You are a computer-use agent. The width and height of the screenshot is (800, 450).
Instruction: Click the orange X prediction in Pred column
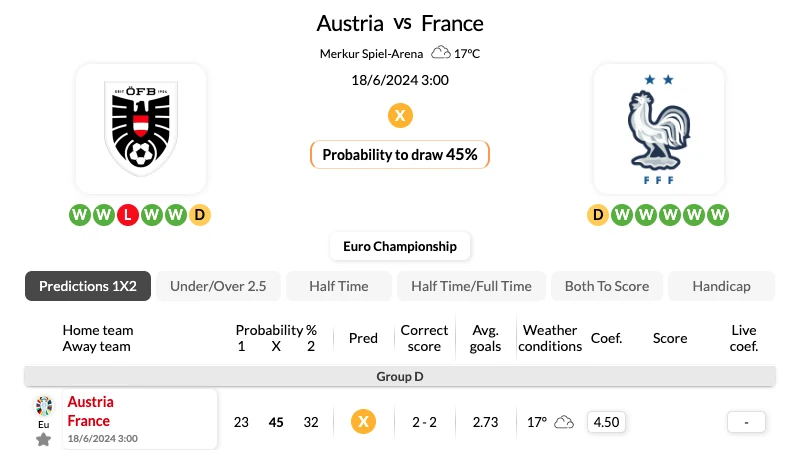coord(363,422)
